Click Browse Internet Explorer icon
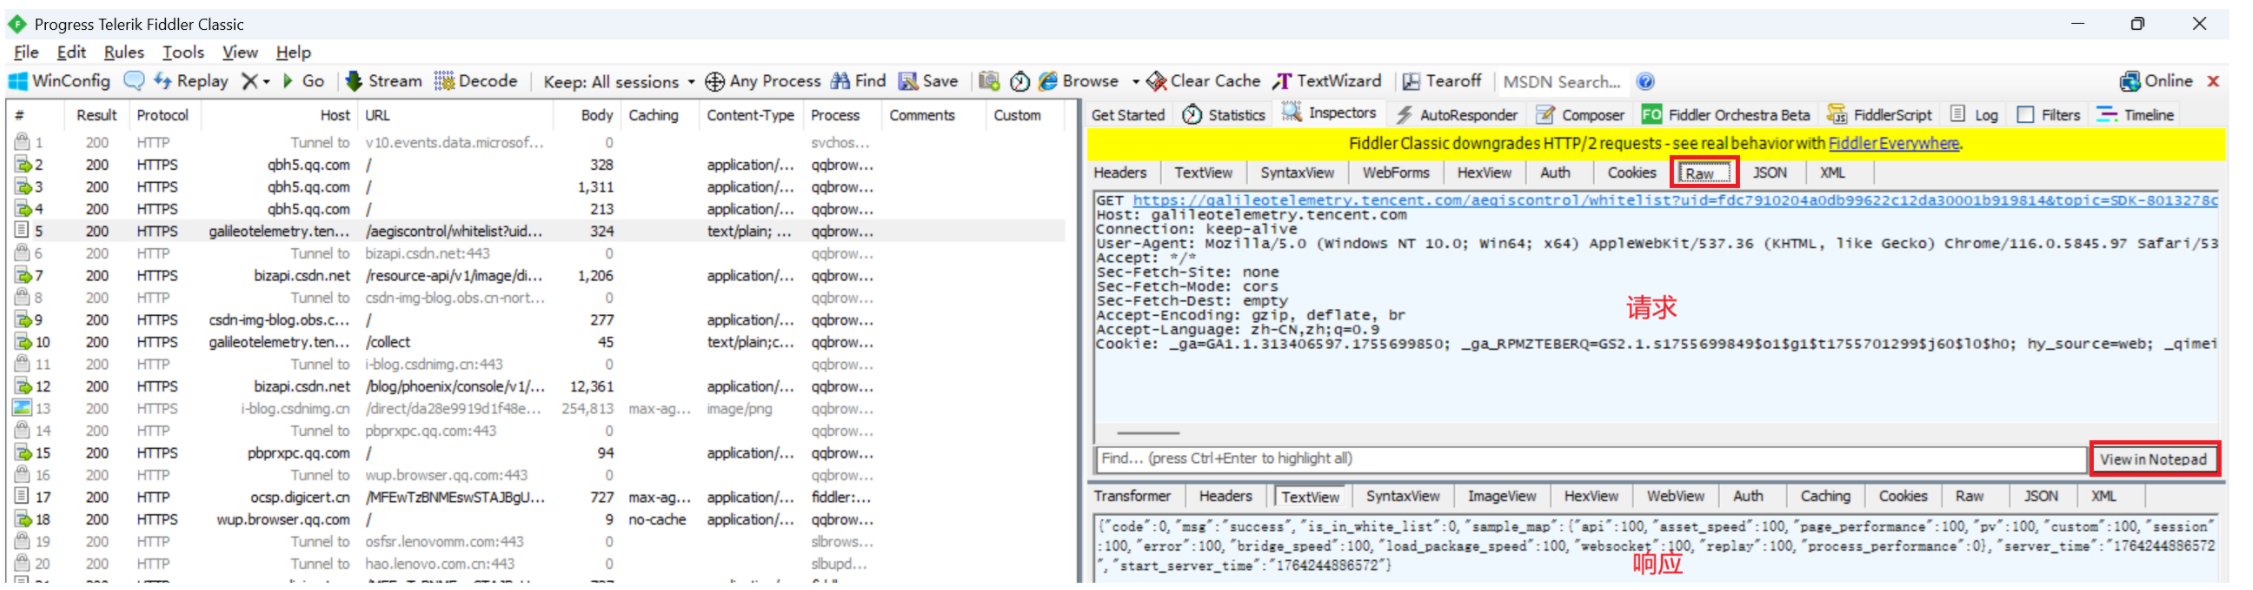This screenshot has height=590, width=2253. pyautogui.click(x=1079, y=81)
